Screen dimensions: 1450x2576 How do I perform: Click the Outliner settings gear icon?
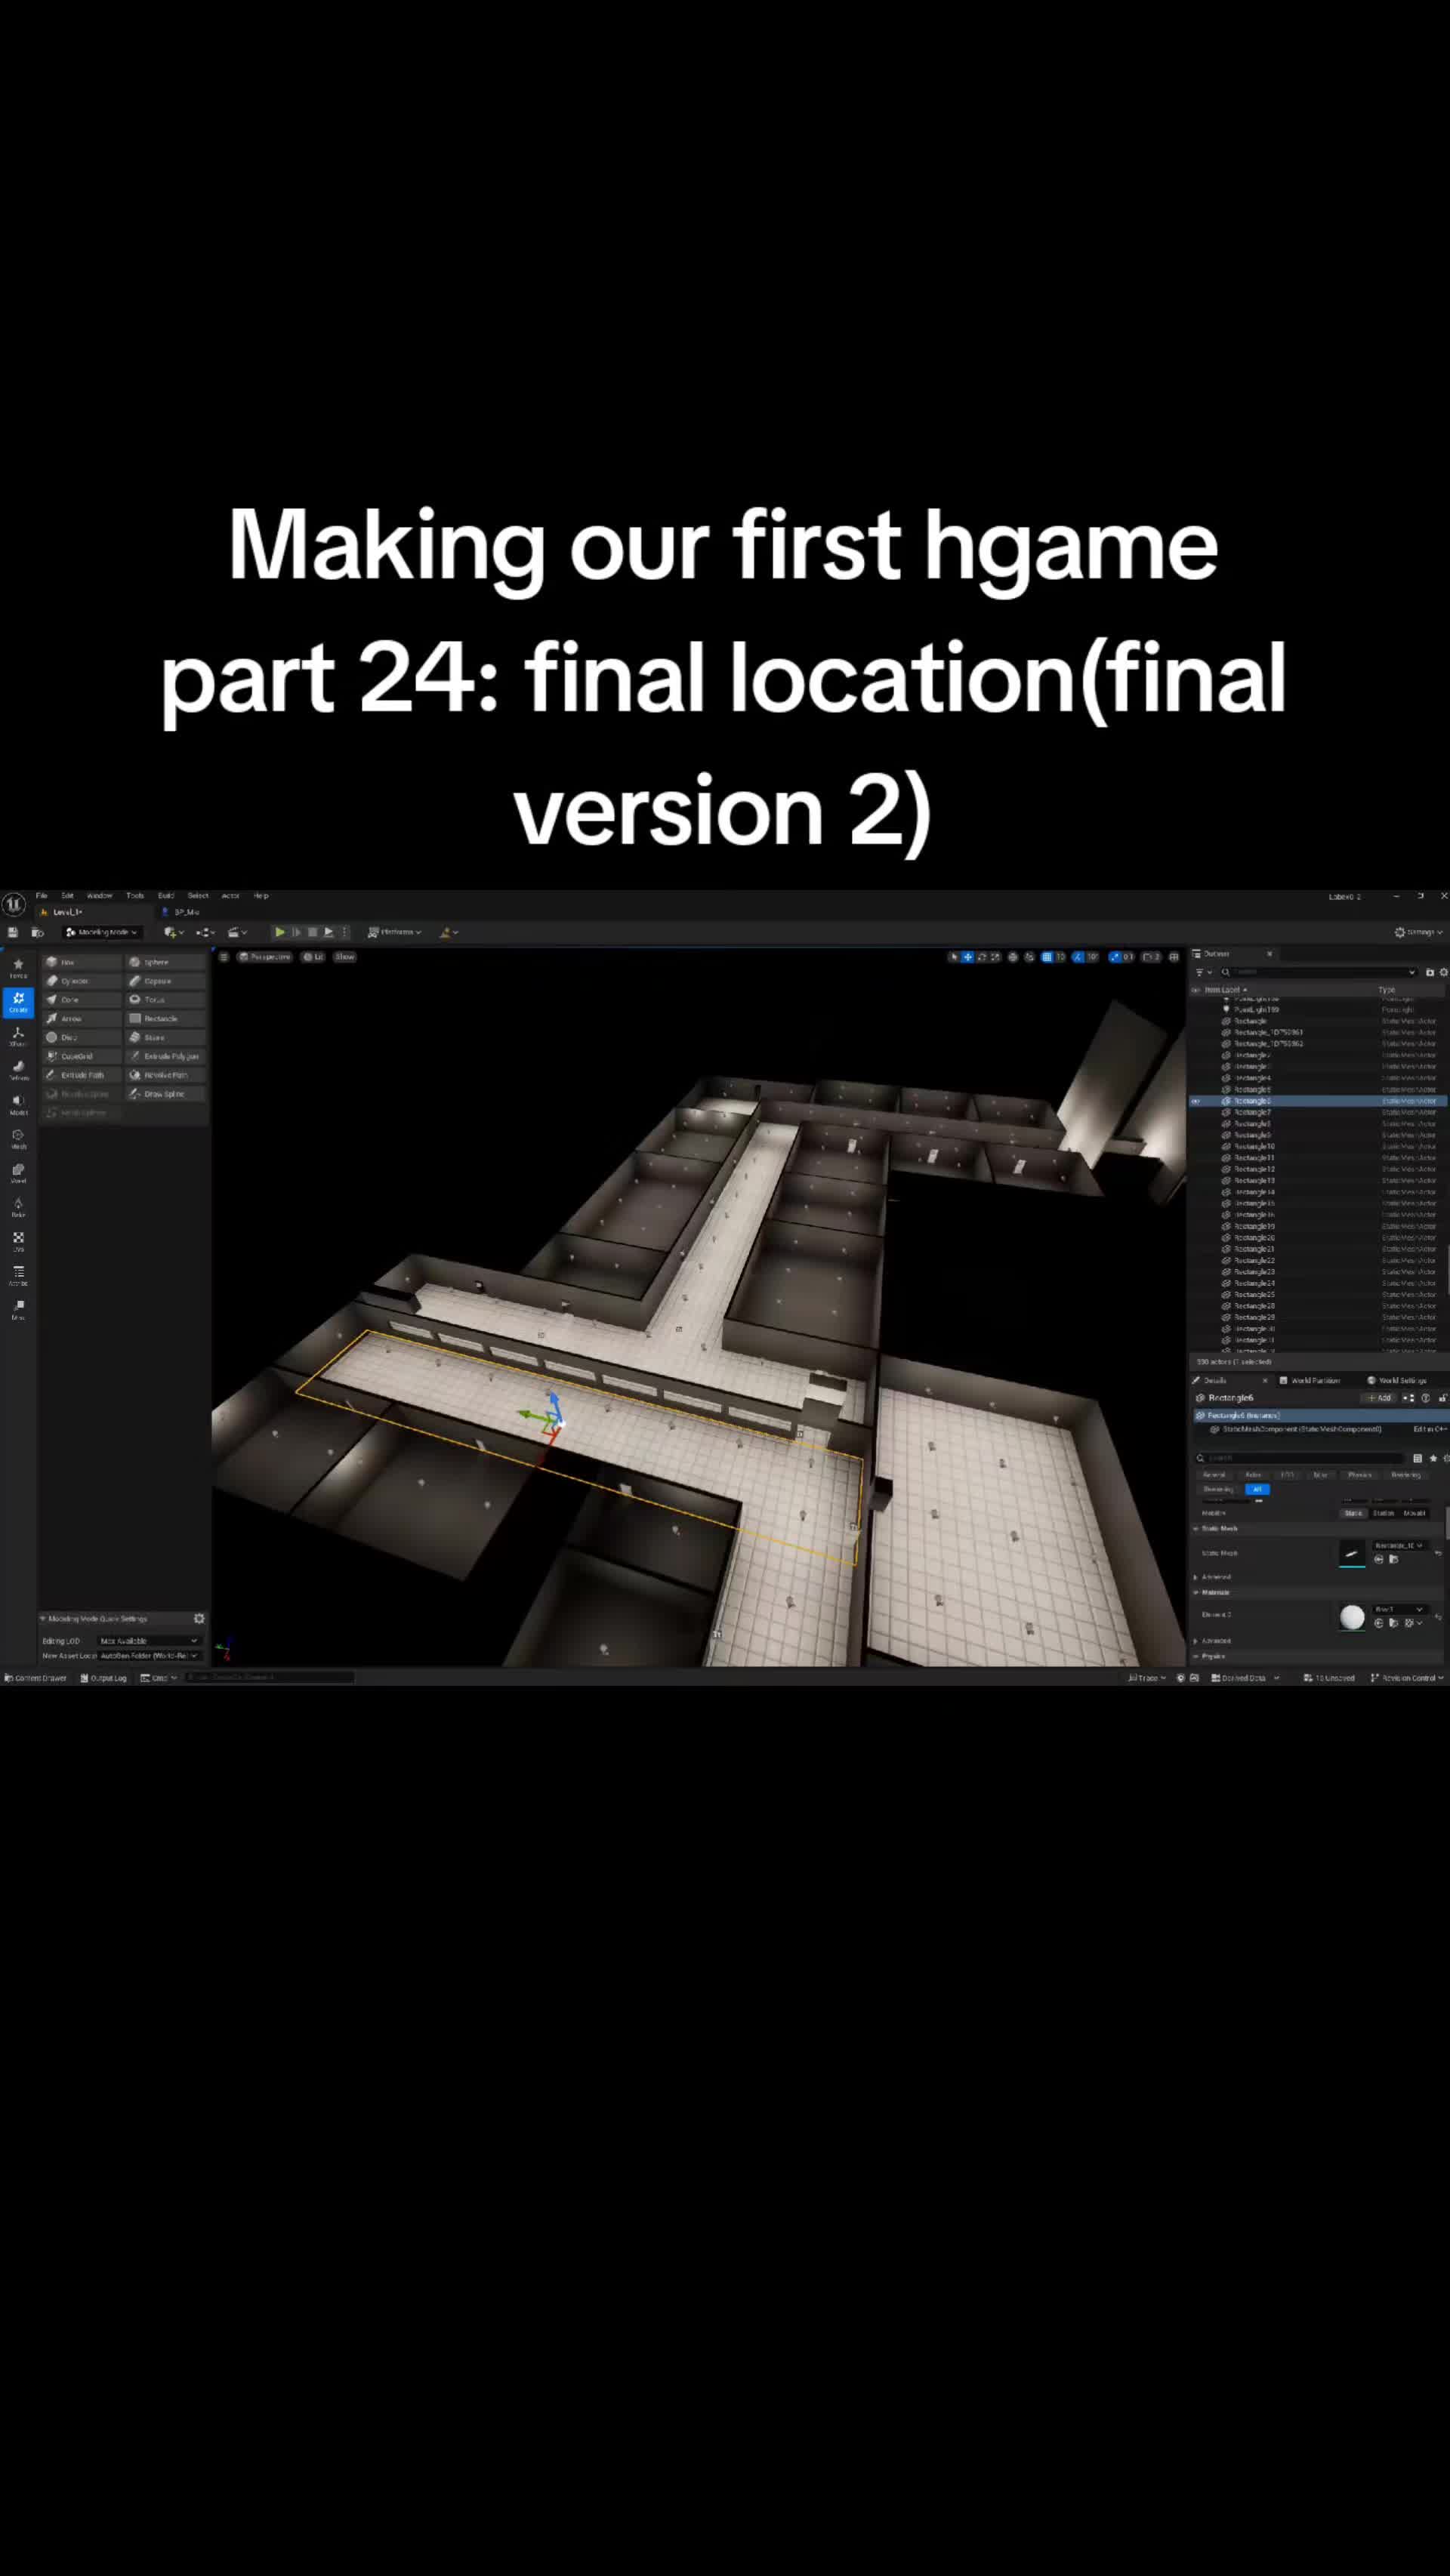pyautogui.click(x=1443, y=972)
